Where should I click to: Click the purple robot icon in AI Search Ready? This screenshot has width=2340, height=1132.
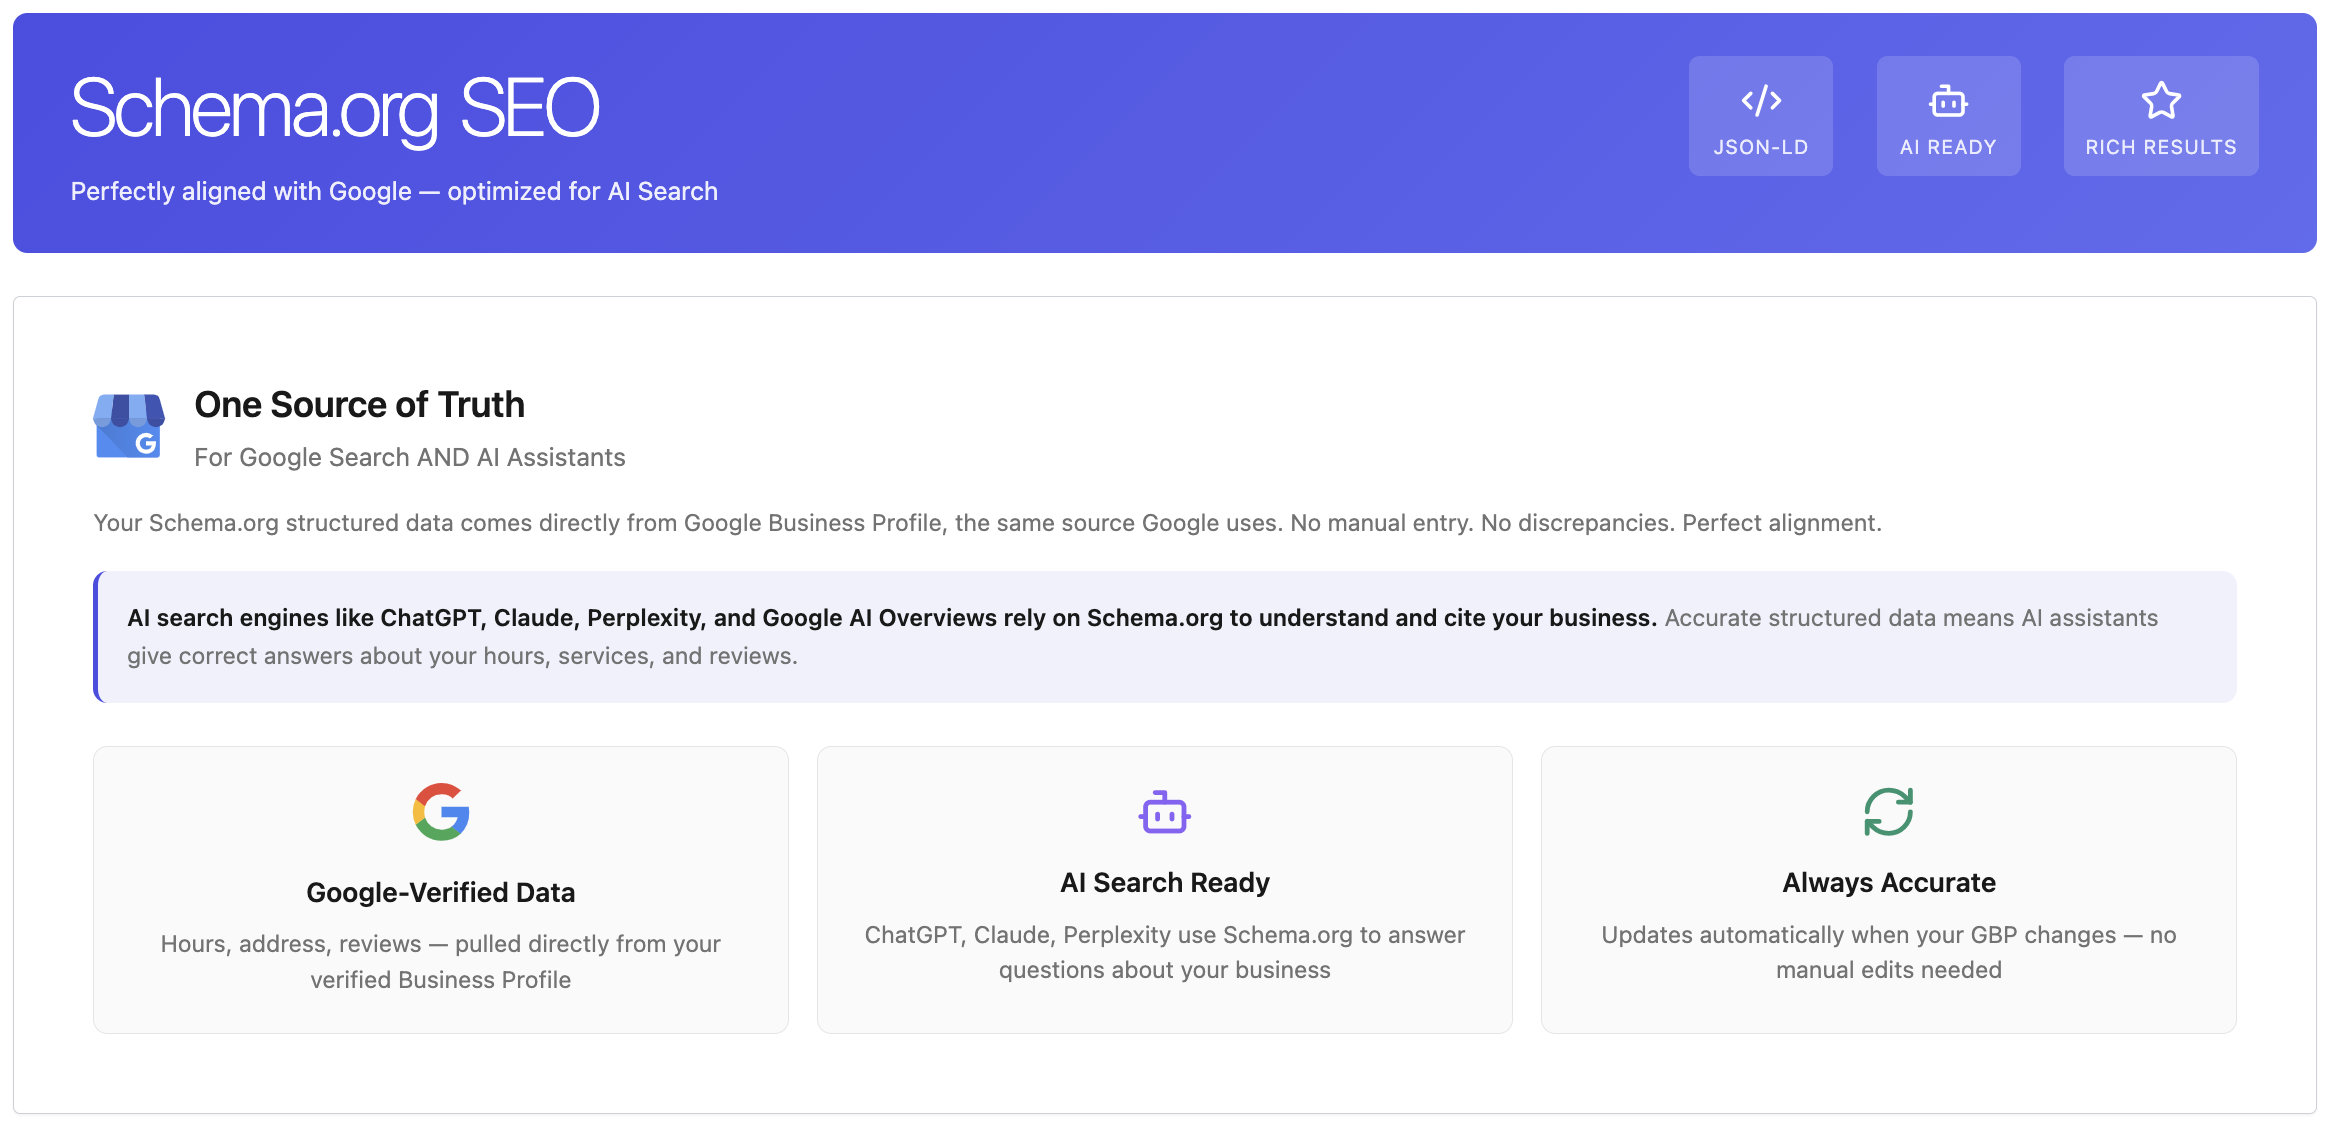click(x=1164, y=812)
